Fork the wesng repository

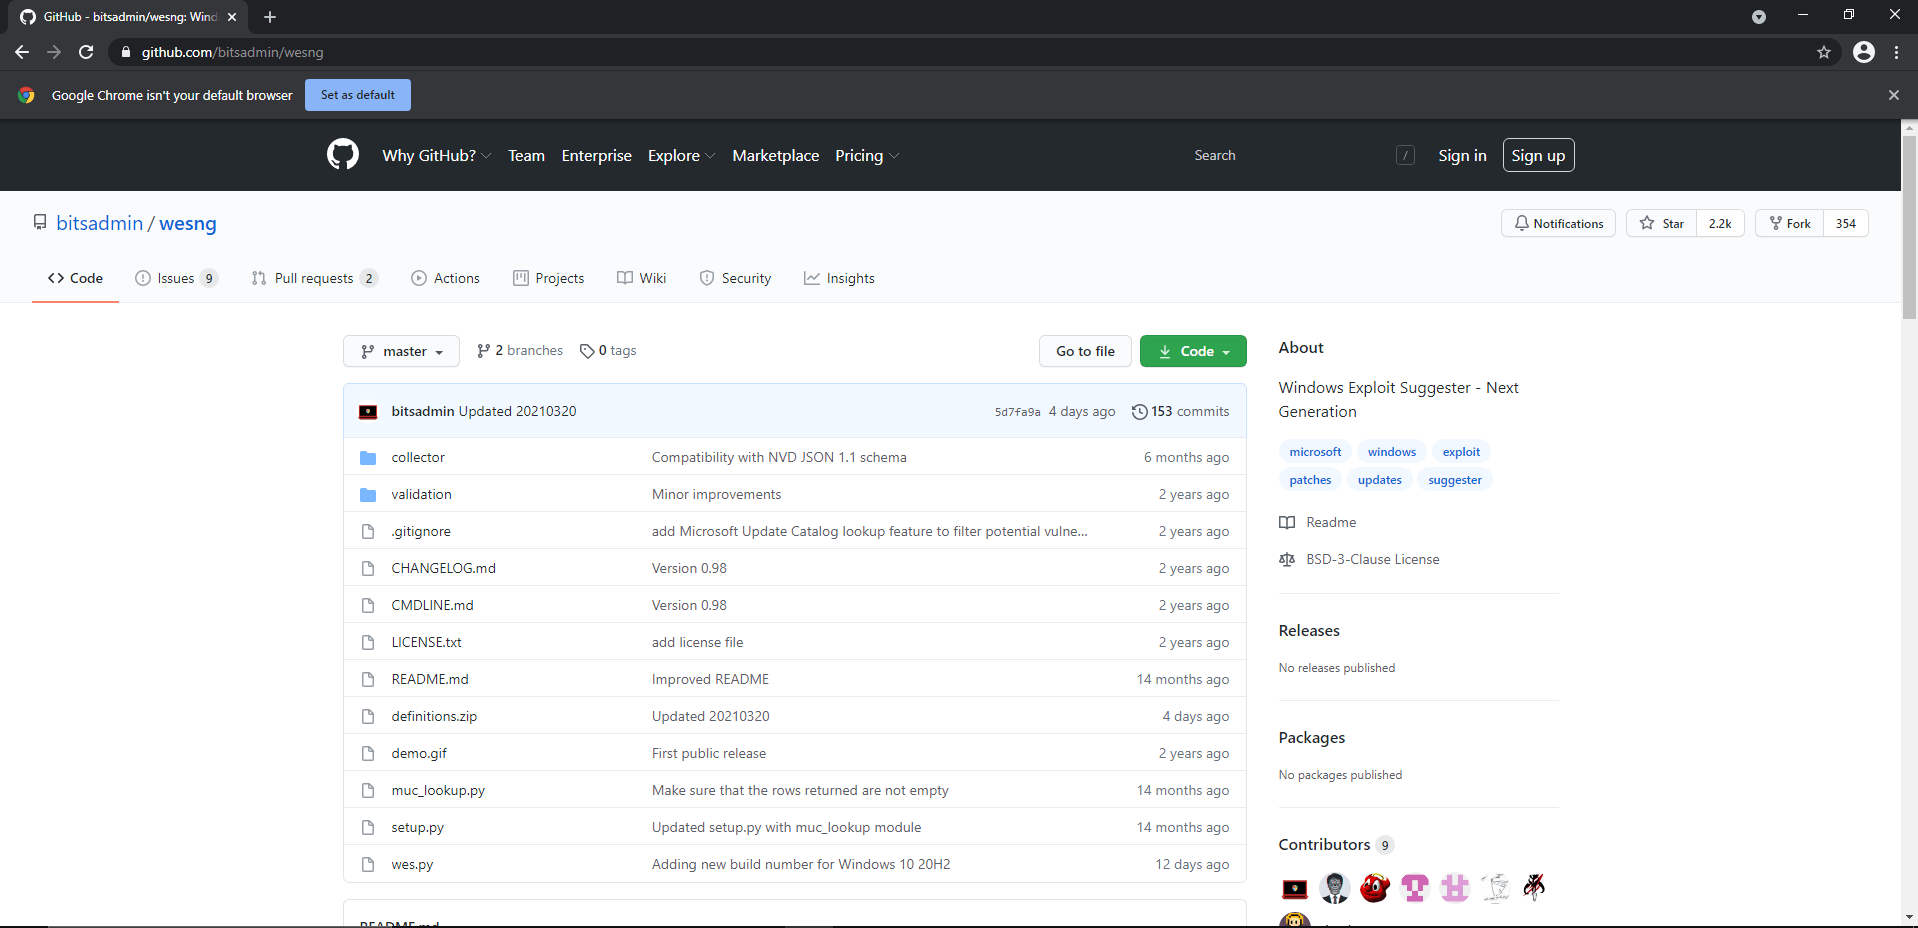click(x=1790, y=223)
